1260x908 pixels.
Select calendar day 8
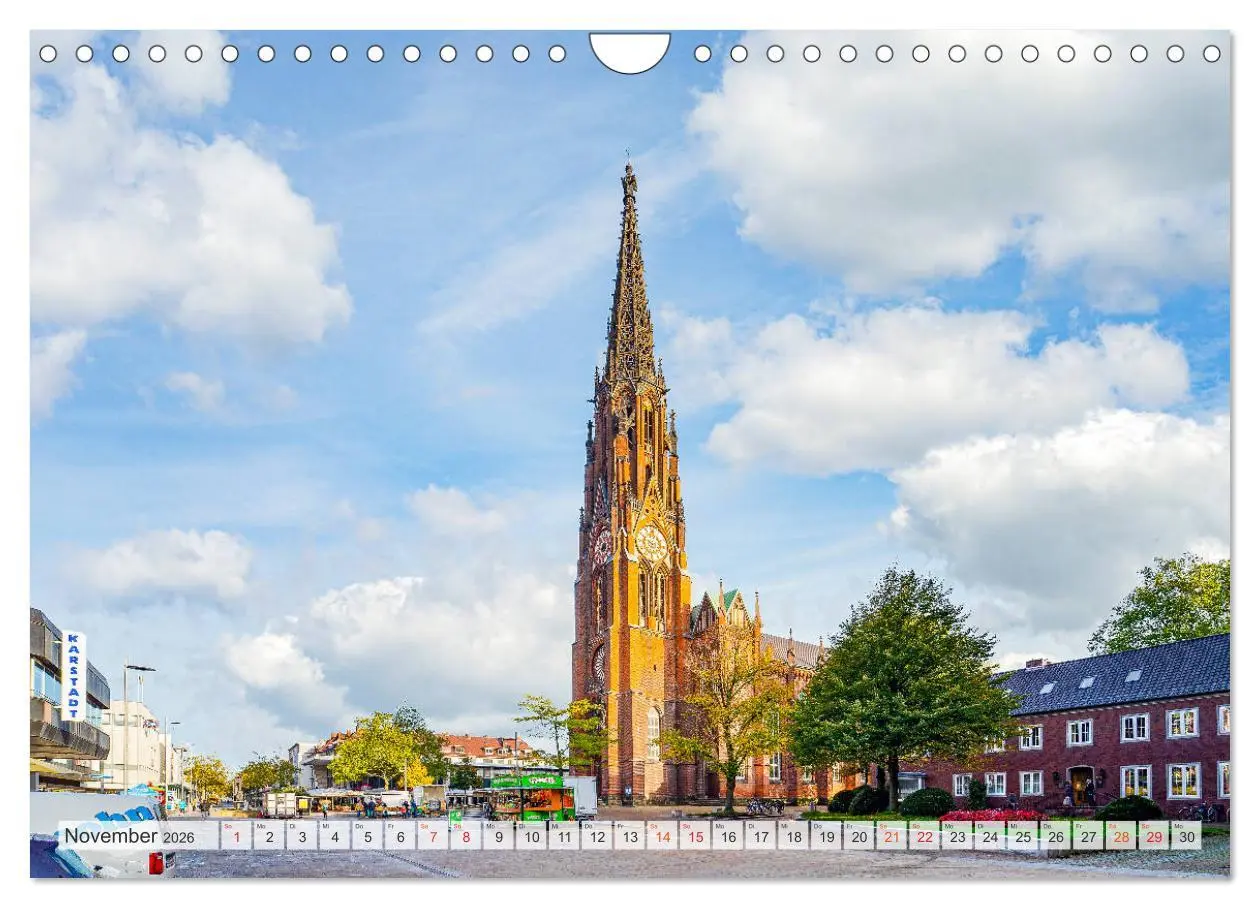click(x=466, y=836)
